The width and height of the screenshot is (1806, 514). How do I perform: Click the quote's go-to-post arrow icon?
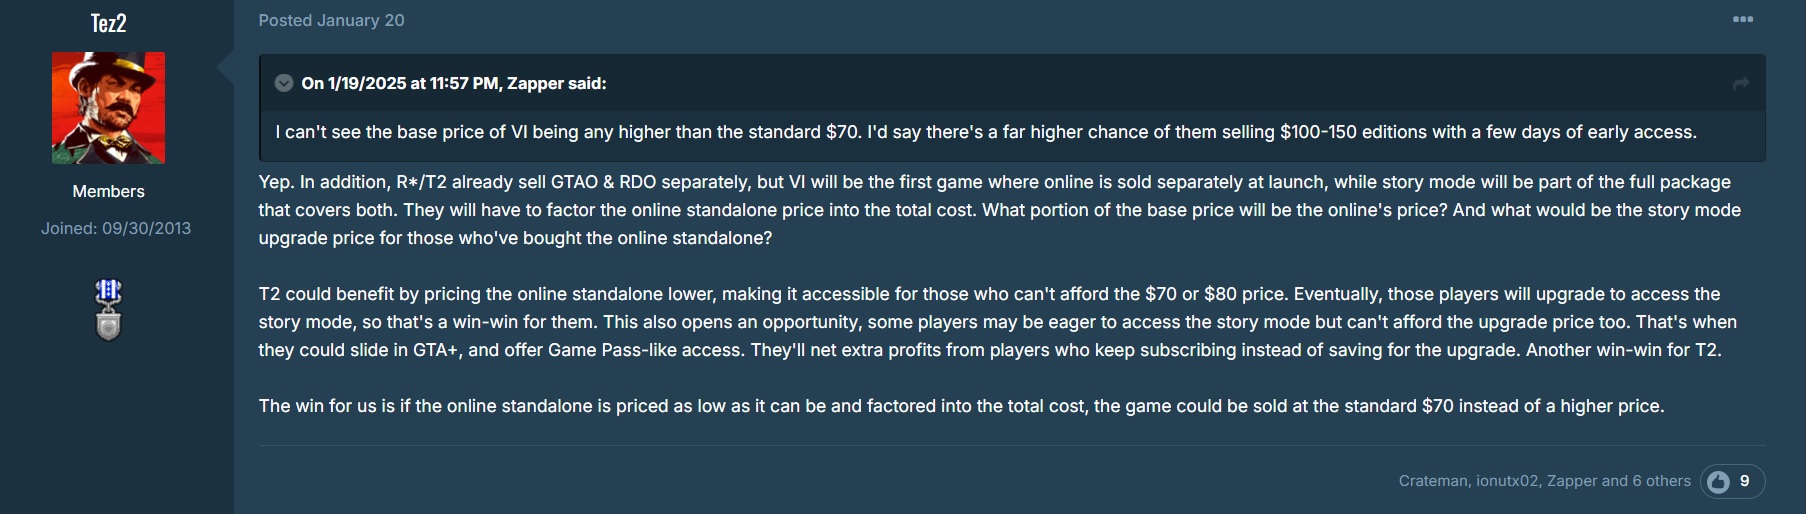click(1741, 83)
